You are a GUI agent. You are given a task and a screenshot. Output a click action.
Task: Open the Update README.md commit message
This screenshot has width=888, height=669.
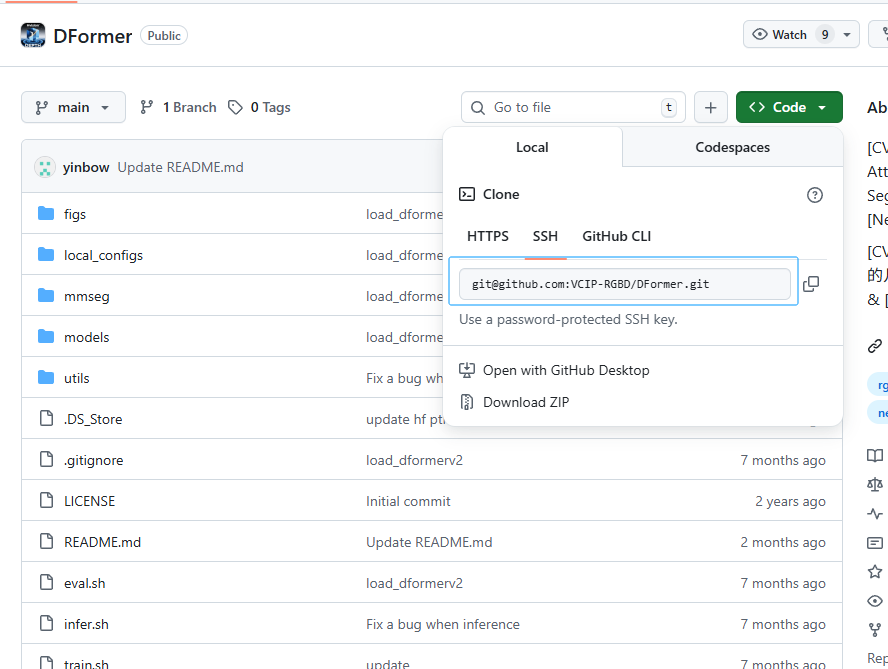[x=181, y=167]
